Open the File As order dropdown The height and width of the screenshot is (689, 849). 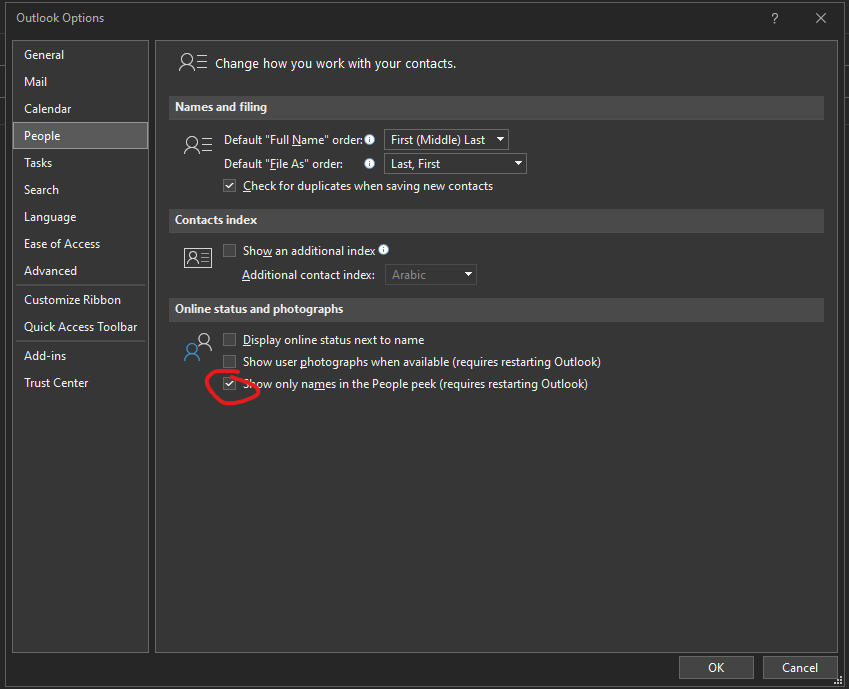[455, 164]
